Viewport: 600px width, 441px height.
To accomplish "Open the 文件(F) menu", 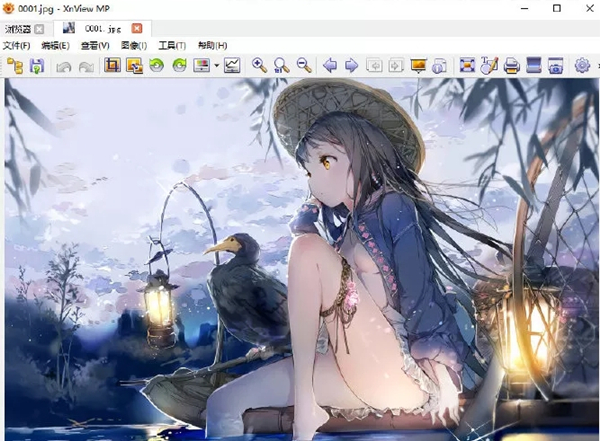I will click(x=17, y=45).
